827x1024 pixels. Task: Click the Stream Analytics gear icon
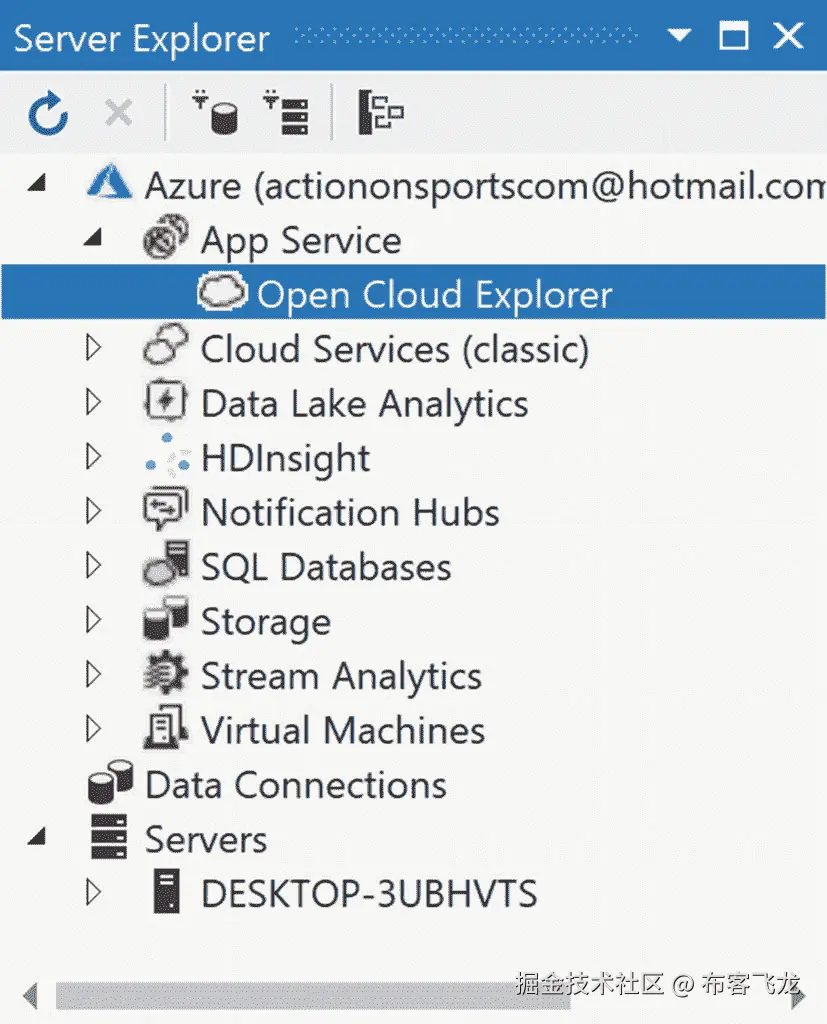[166, 672]
